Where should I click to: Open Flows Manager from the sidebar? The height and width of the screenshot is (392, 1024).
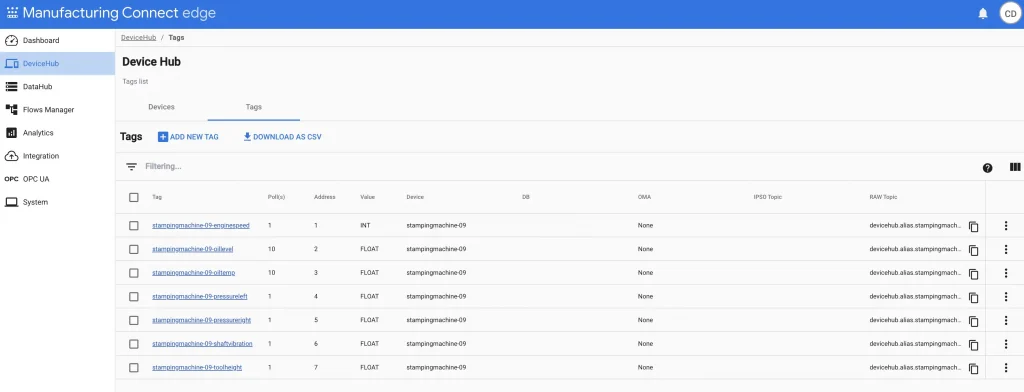pyautogui.click(x=57, y=110)
